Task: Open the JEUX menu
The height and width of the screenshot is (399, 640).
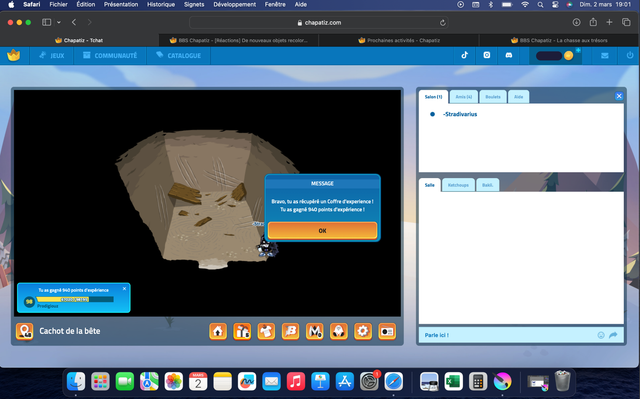Action: [x=52, y=55]
